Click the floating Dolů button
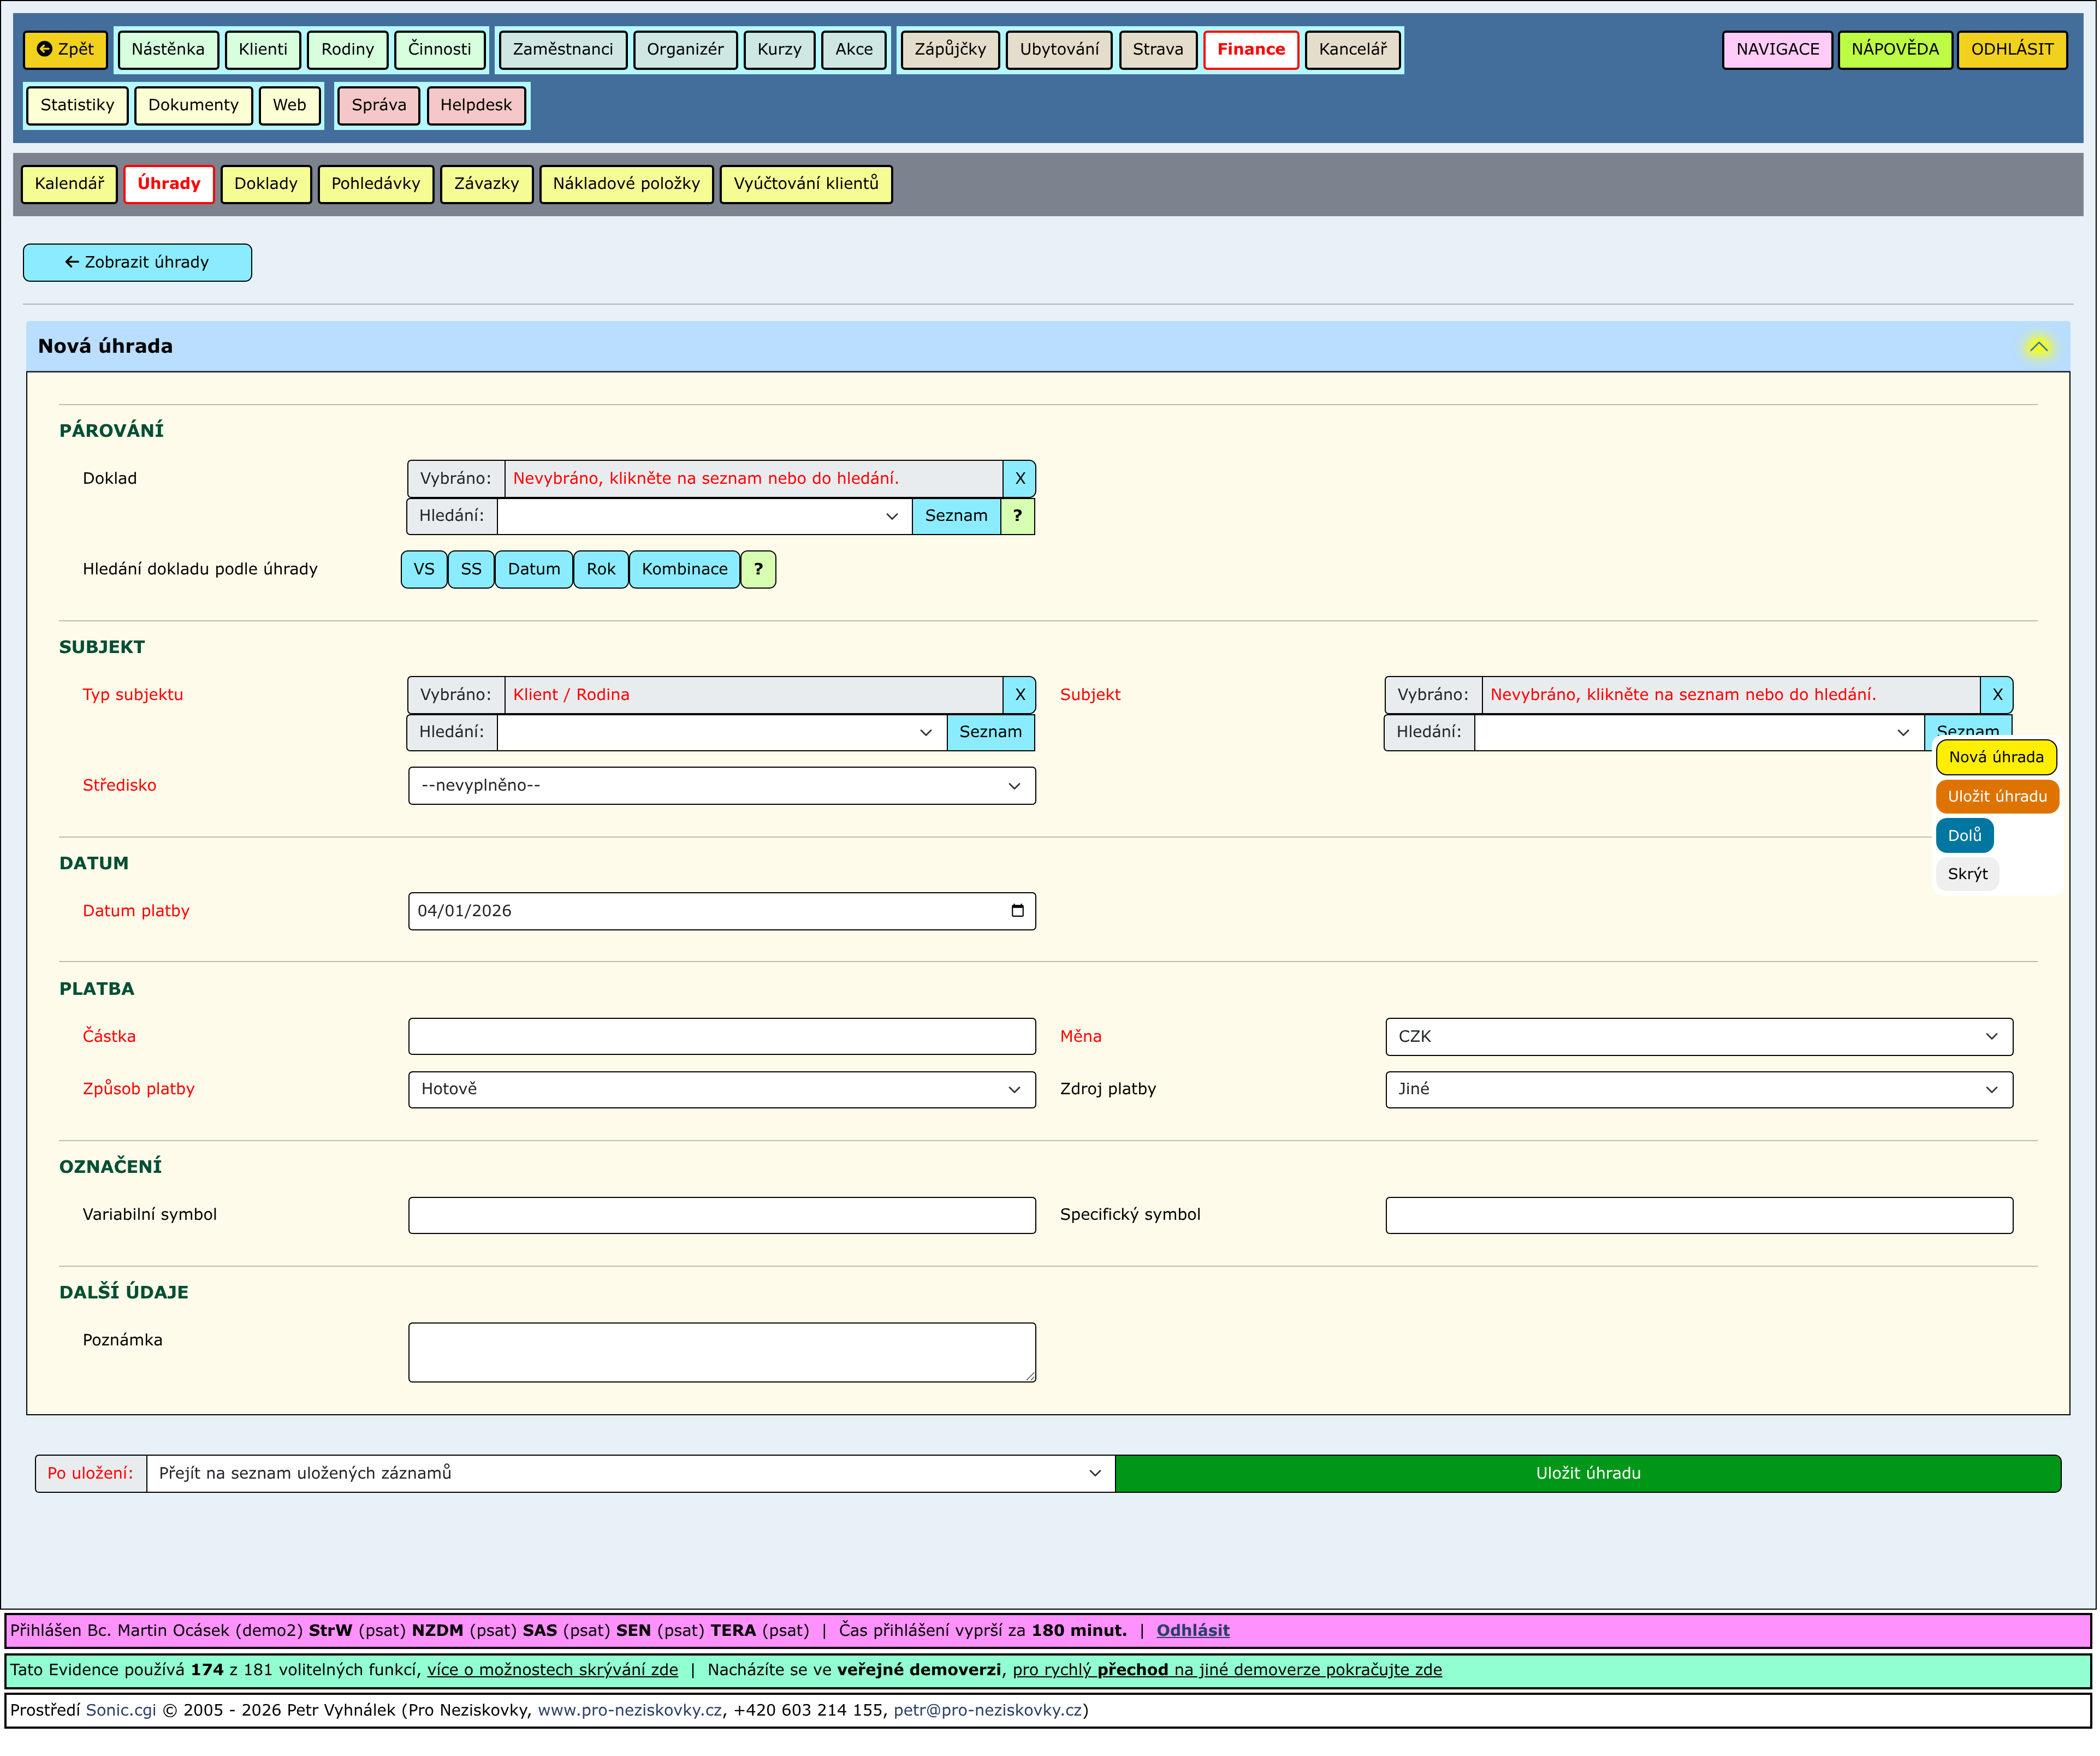 (1965, 836)
